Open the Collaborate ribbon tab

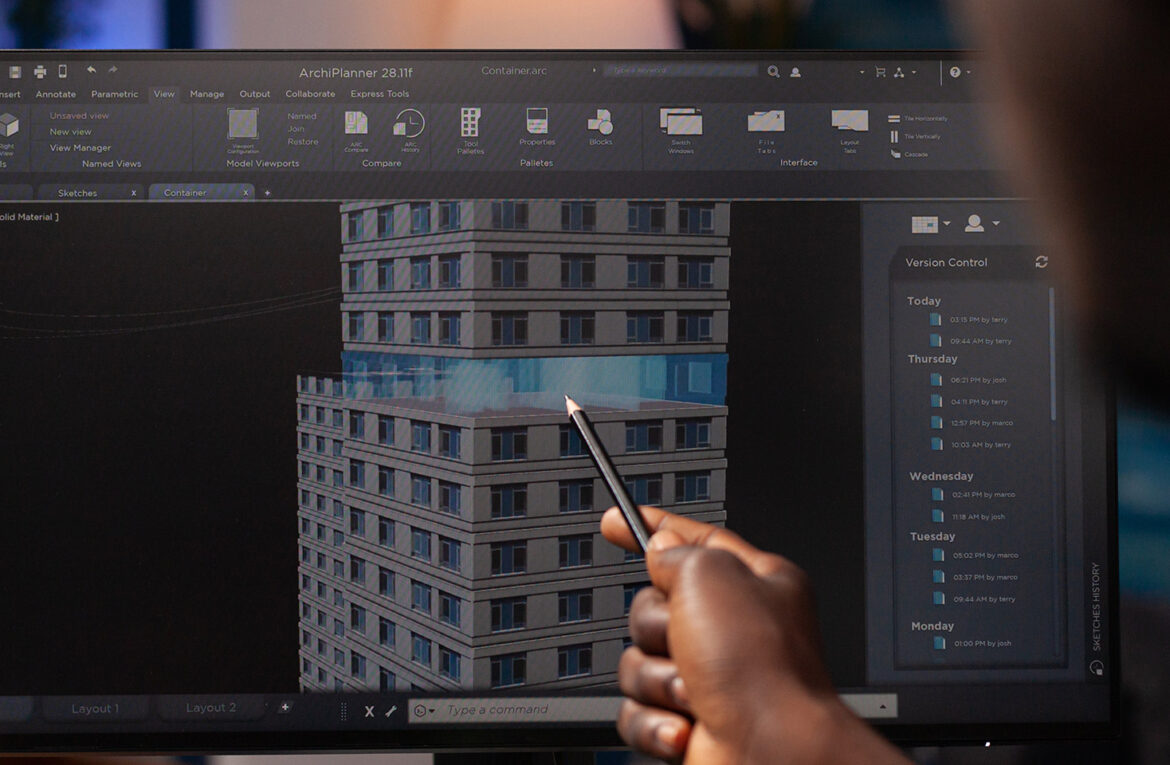[x=310, y=94]
